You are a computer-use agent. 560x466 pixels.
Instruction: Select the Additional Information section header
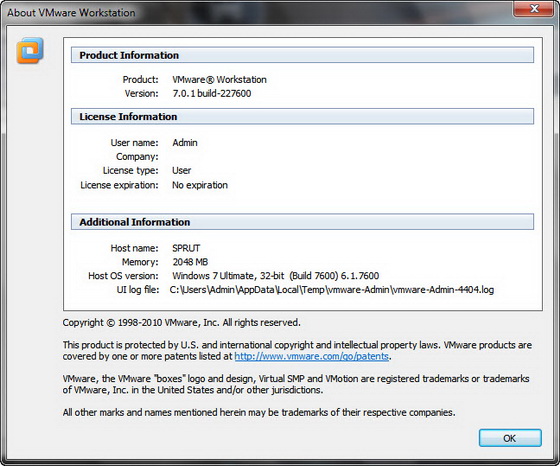point(302,222)
